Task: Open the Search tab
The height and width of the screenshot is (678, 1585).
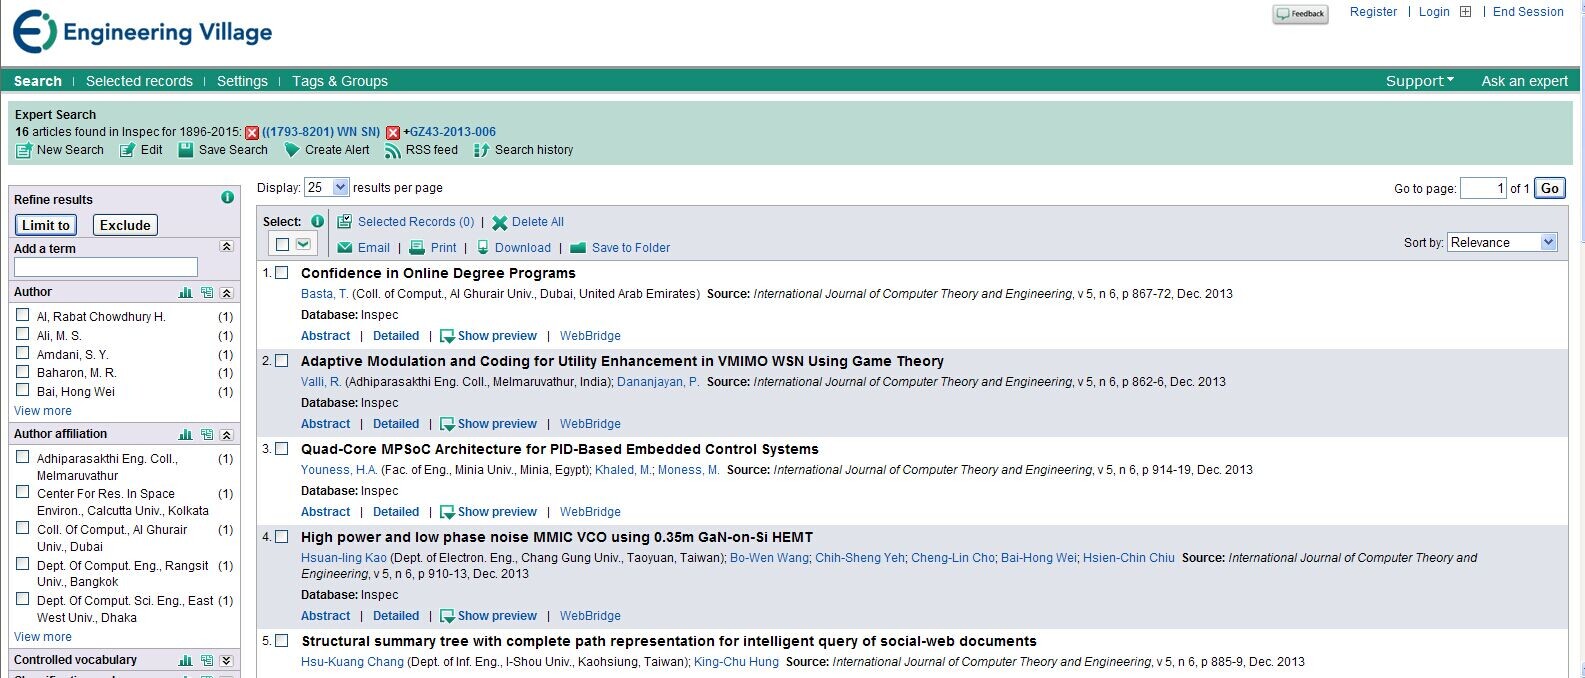Action: tap(38, 81)
